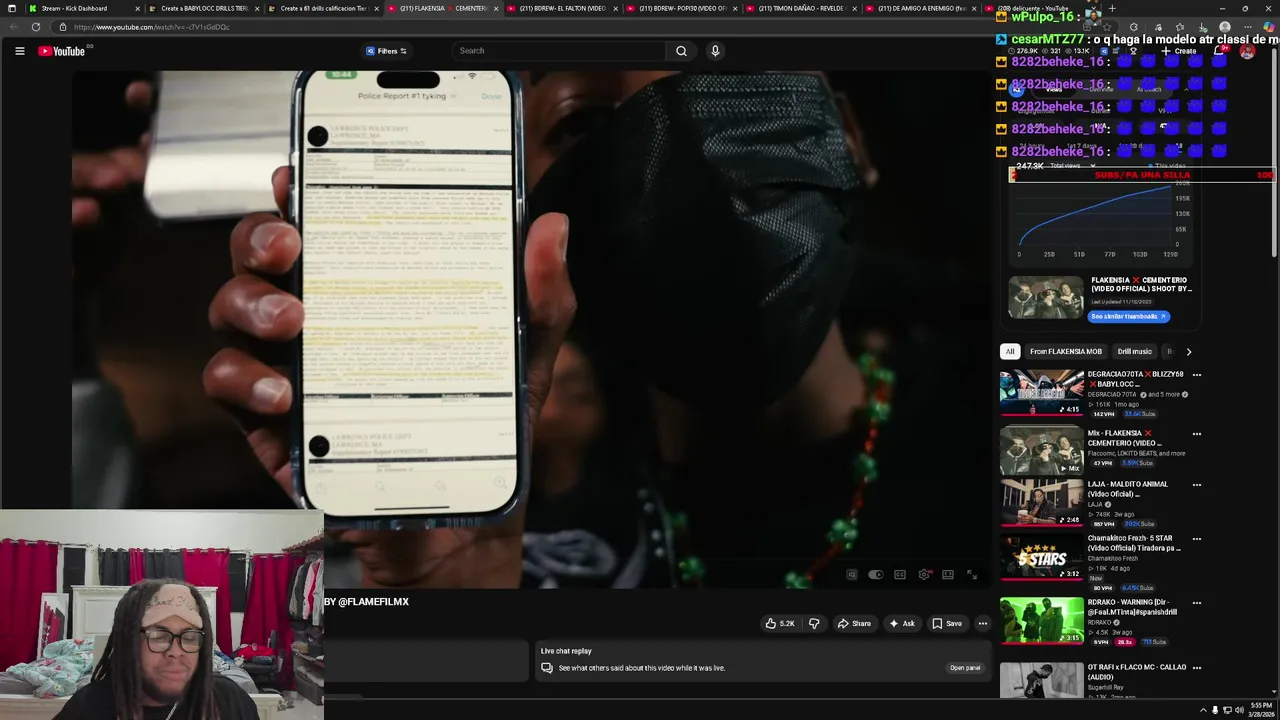Open the account avatar menu
Viewport: 1280px width, 720px height.
pyautogui.click(x=1247, y=51)
